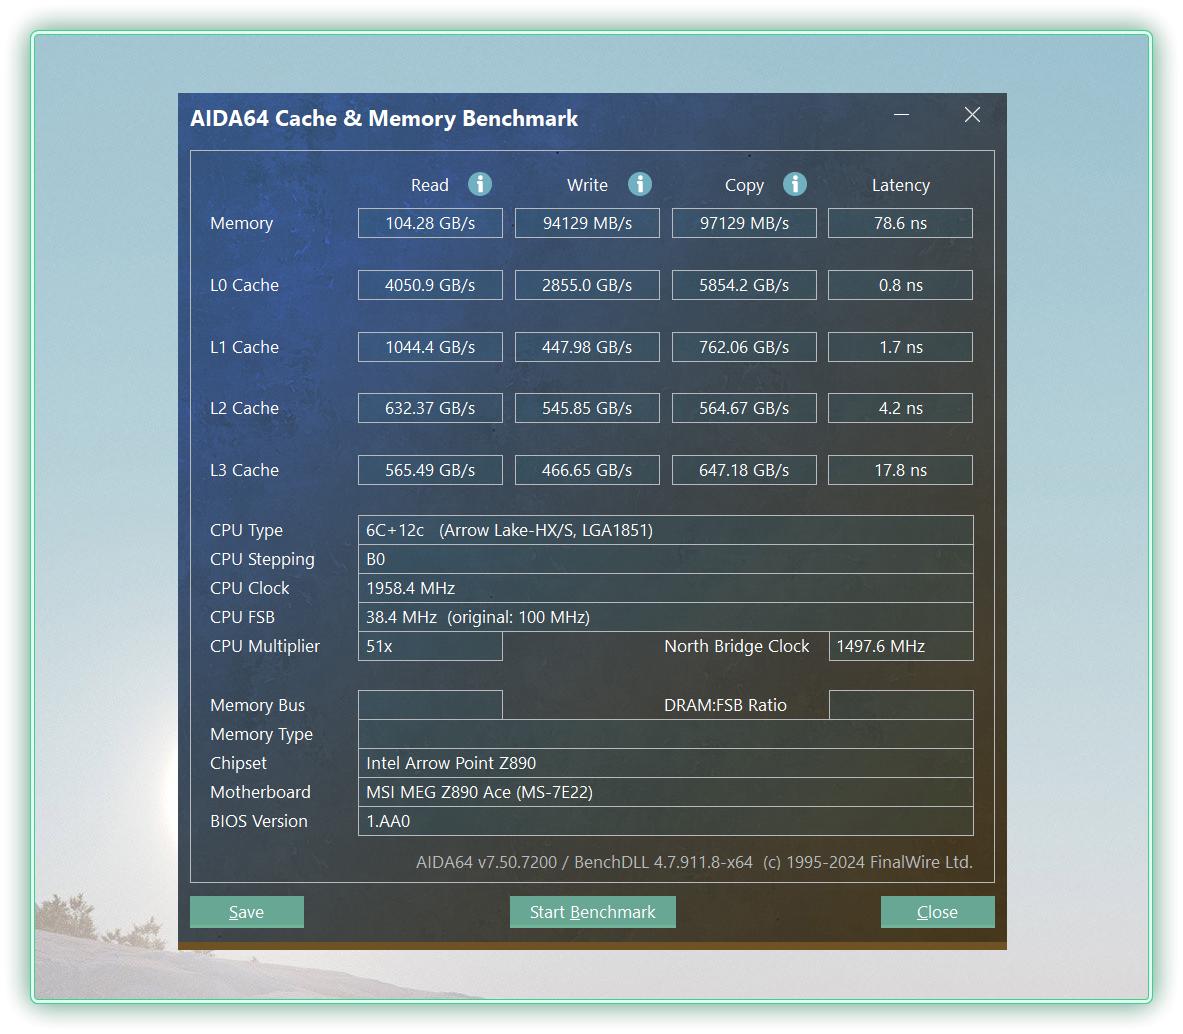Save the benchmark results

coord(247,912)
